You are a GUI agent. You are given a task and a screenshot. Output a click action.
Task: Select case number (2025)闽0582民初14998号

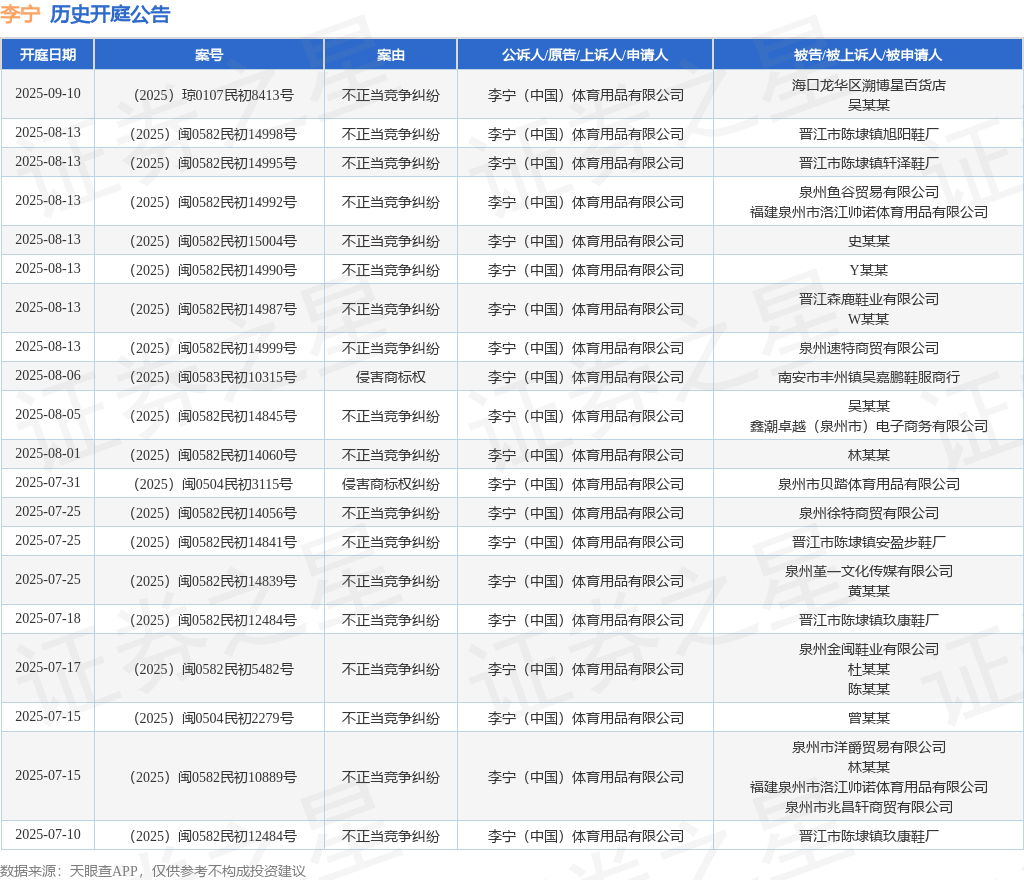pos(213,134)
